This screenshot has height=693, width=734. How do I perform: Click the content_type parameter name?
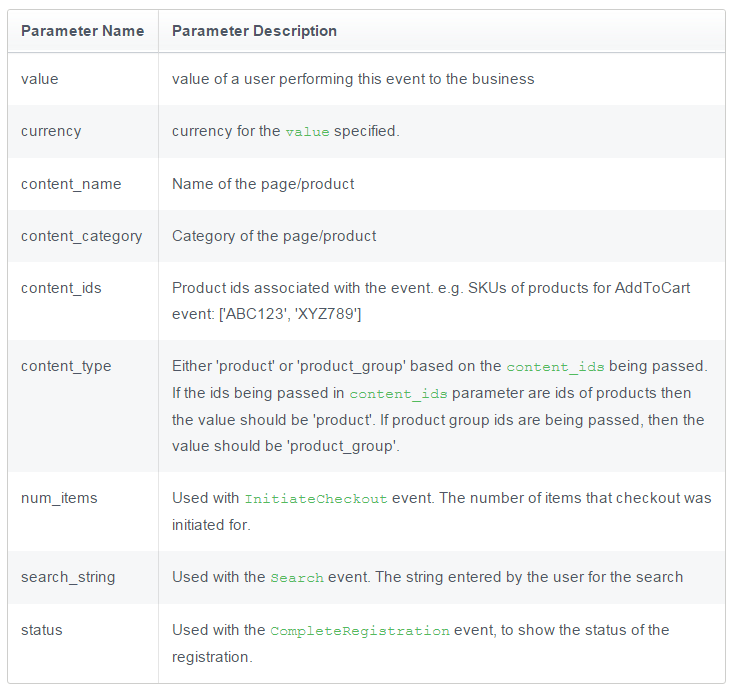click(x=66, y=366)
